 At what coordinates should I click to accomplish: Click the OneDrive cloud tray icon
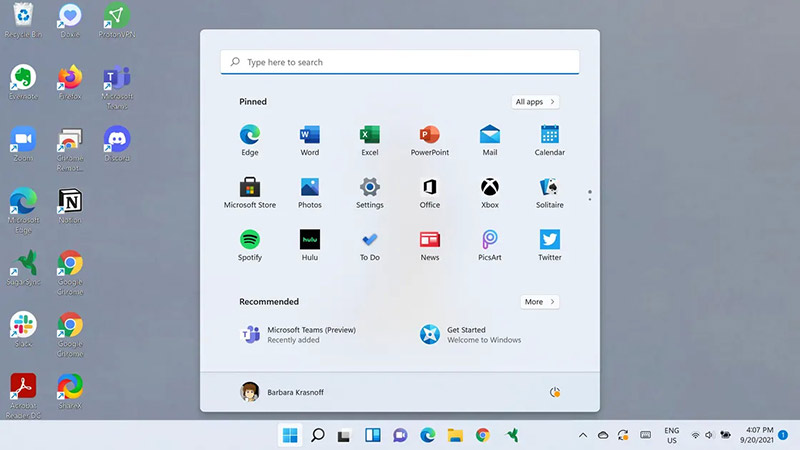click(x=603, y=435)
